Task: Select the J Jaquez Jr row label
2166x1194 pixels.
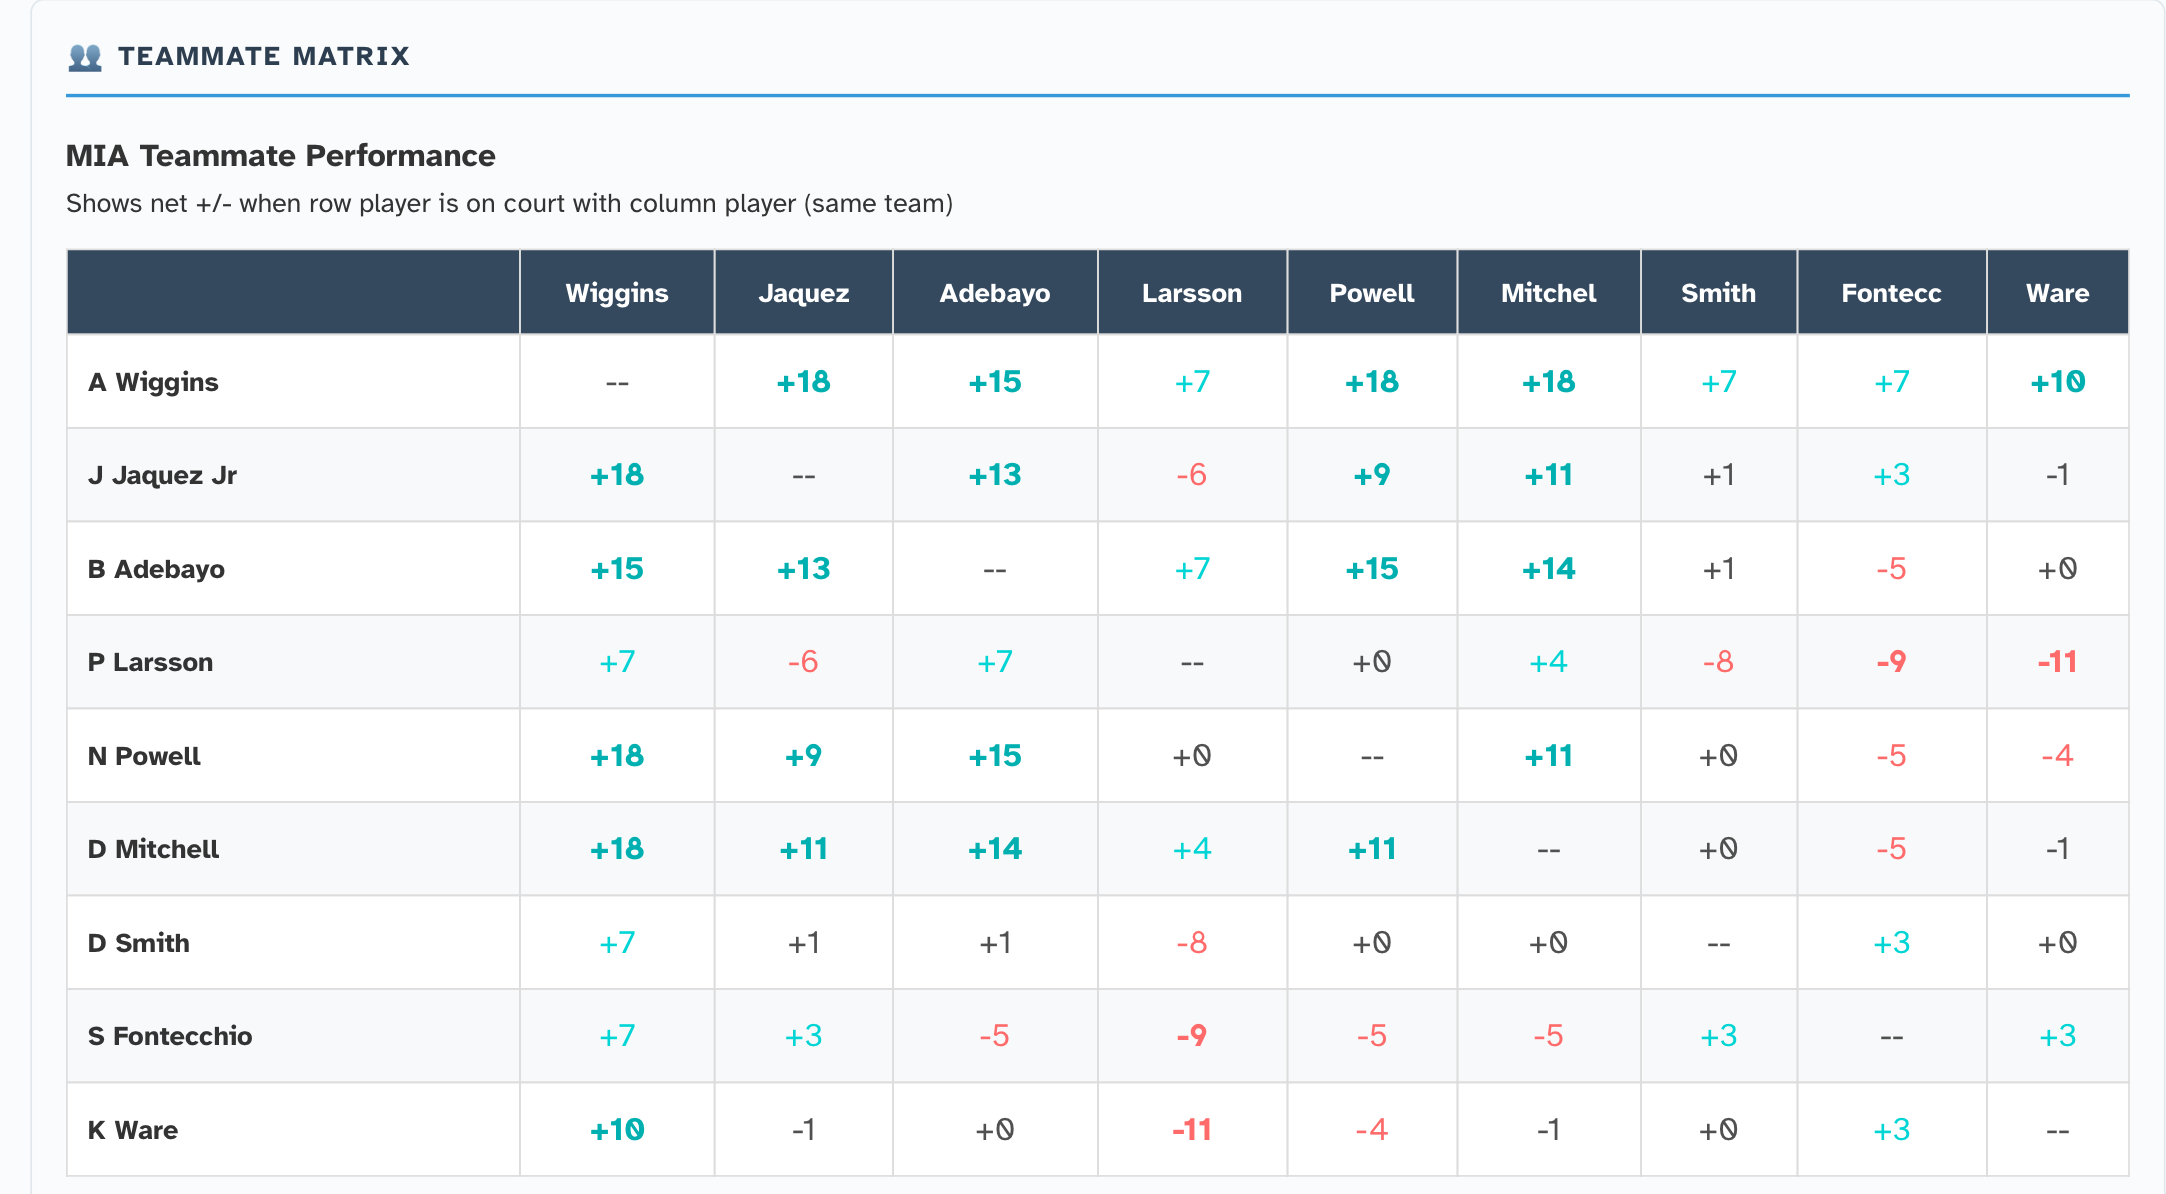Action: coord(162,475)
